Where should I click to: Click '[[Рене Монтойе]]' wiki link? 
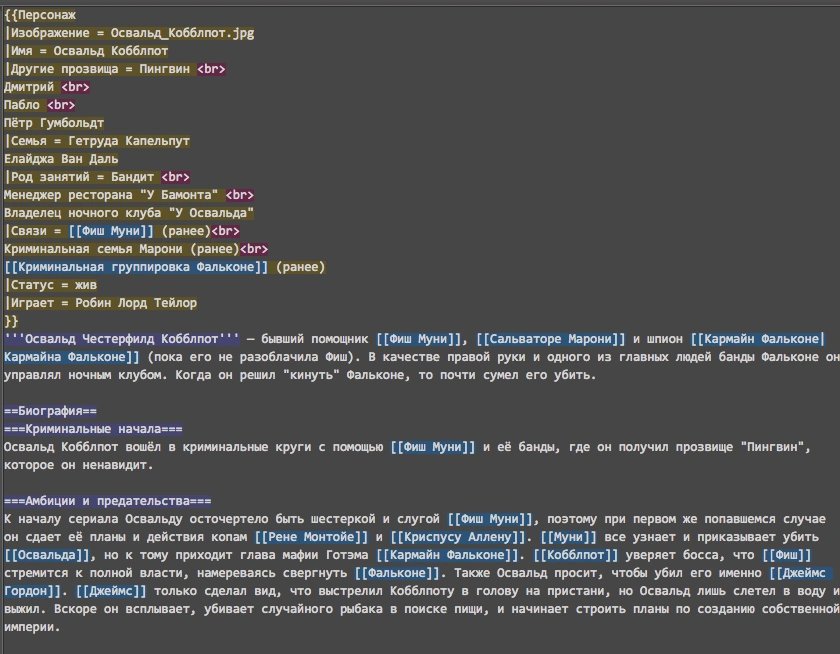311,537
